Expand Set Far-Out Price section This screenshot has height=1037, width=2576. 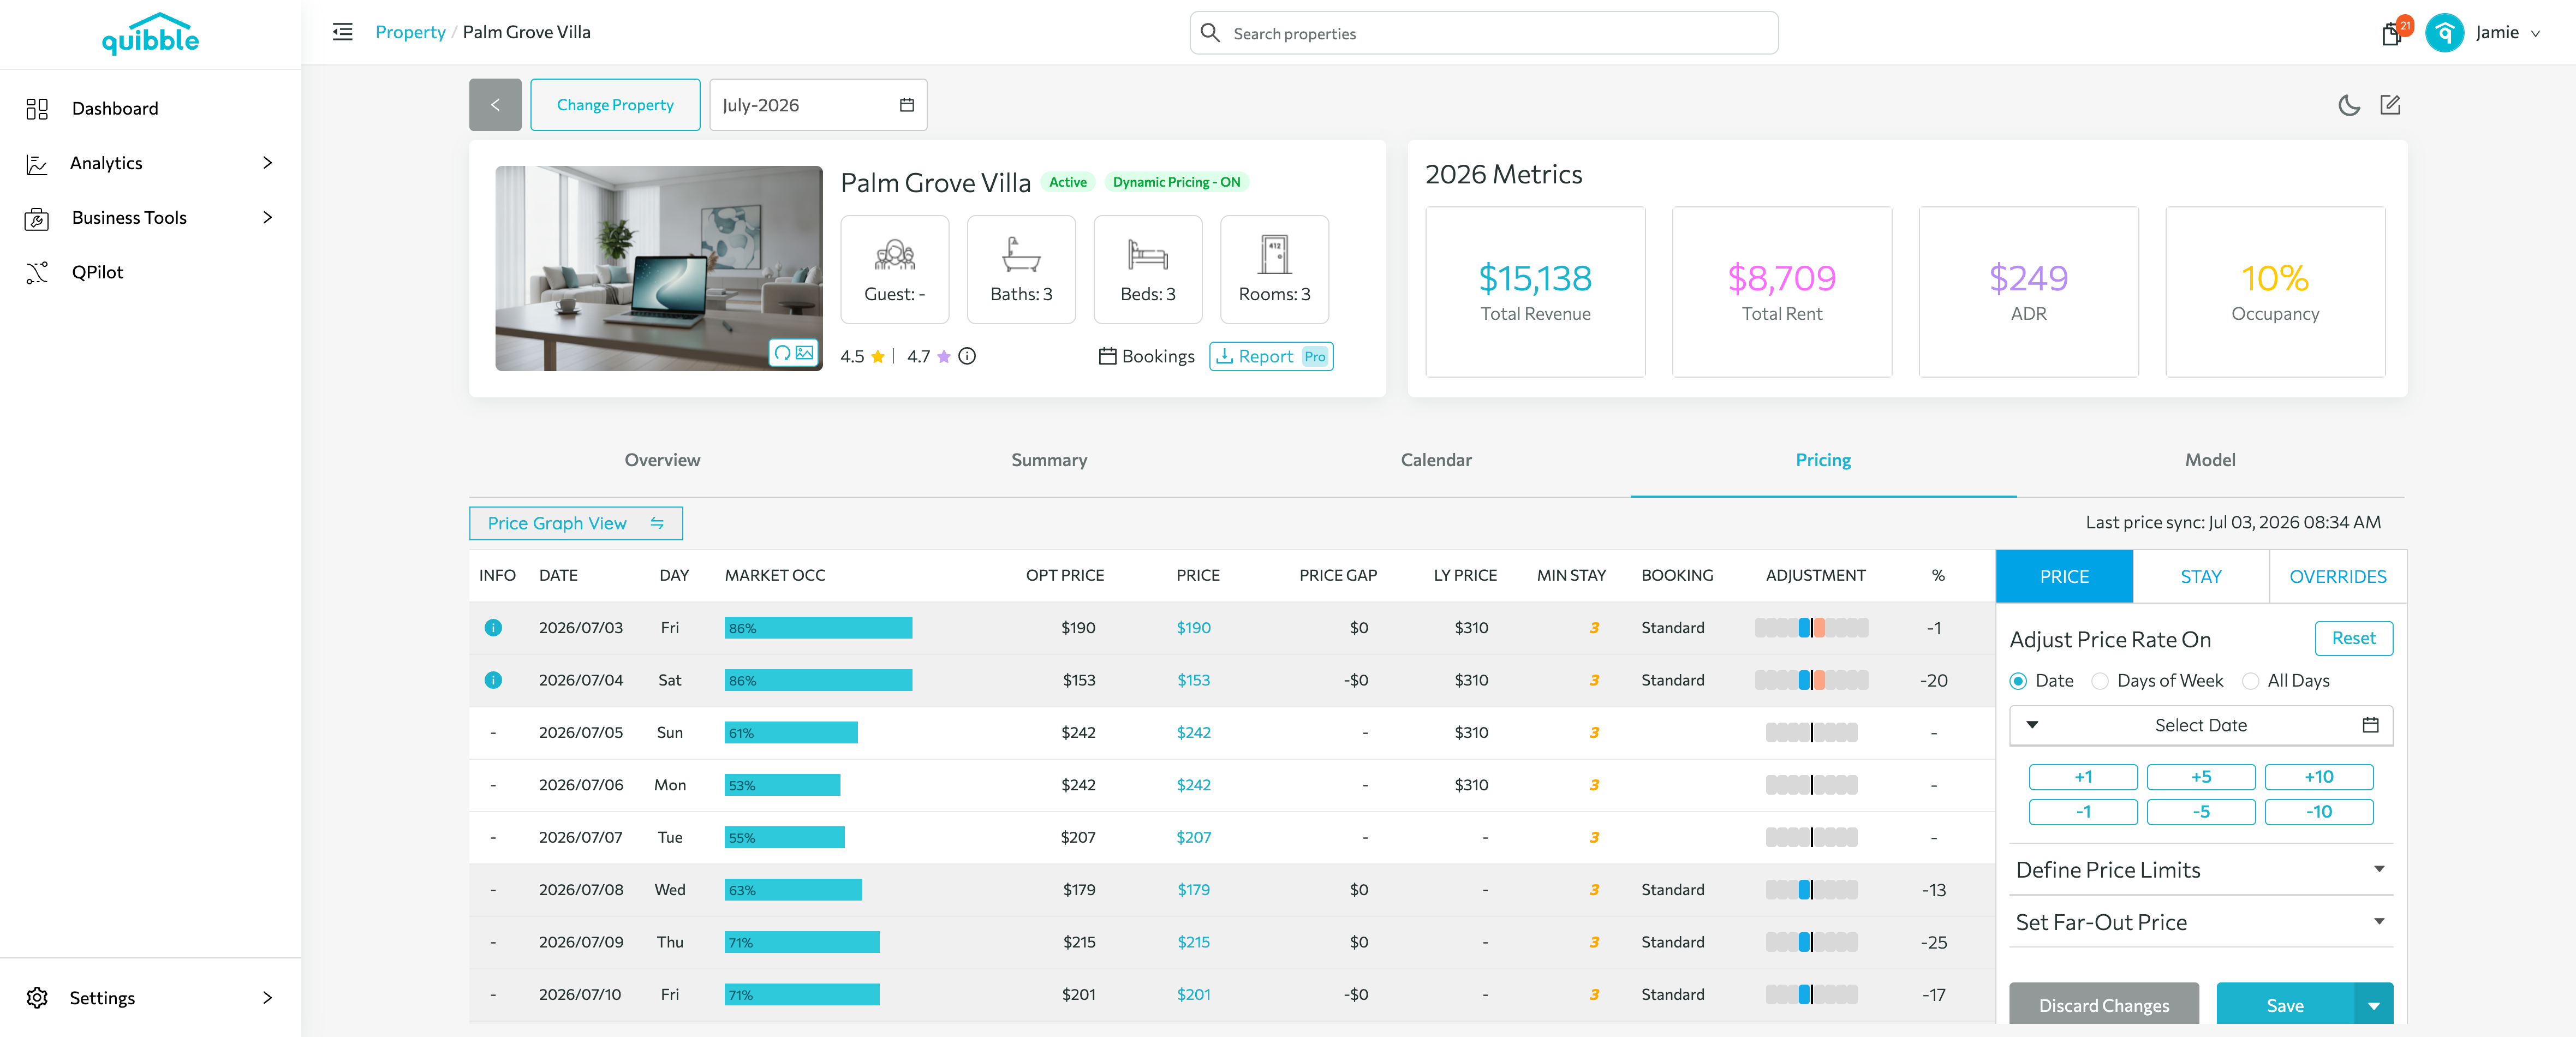2201,922
